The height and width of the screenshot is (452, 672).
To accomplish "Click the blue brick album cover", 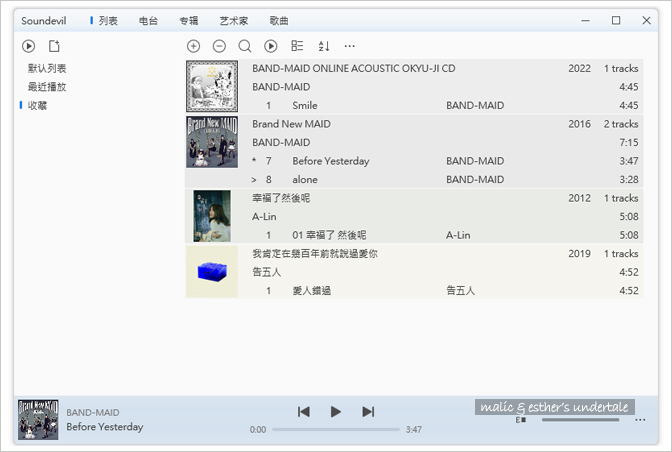I will (212, 272).
